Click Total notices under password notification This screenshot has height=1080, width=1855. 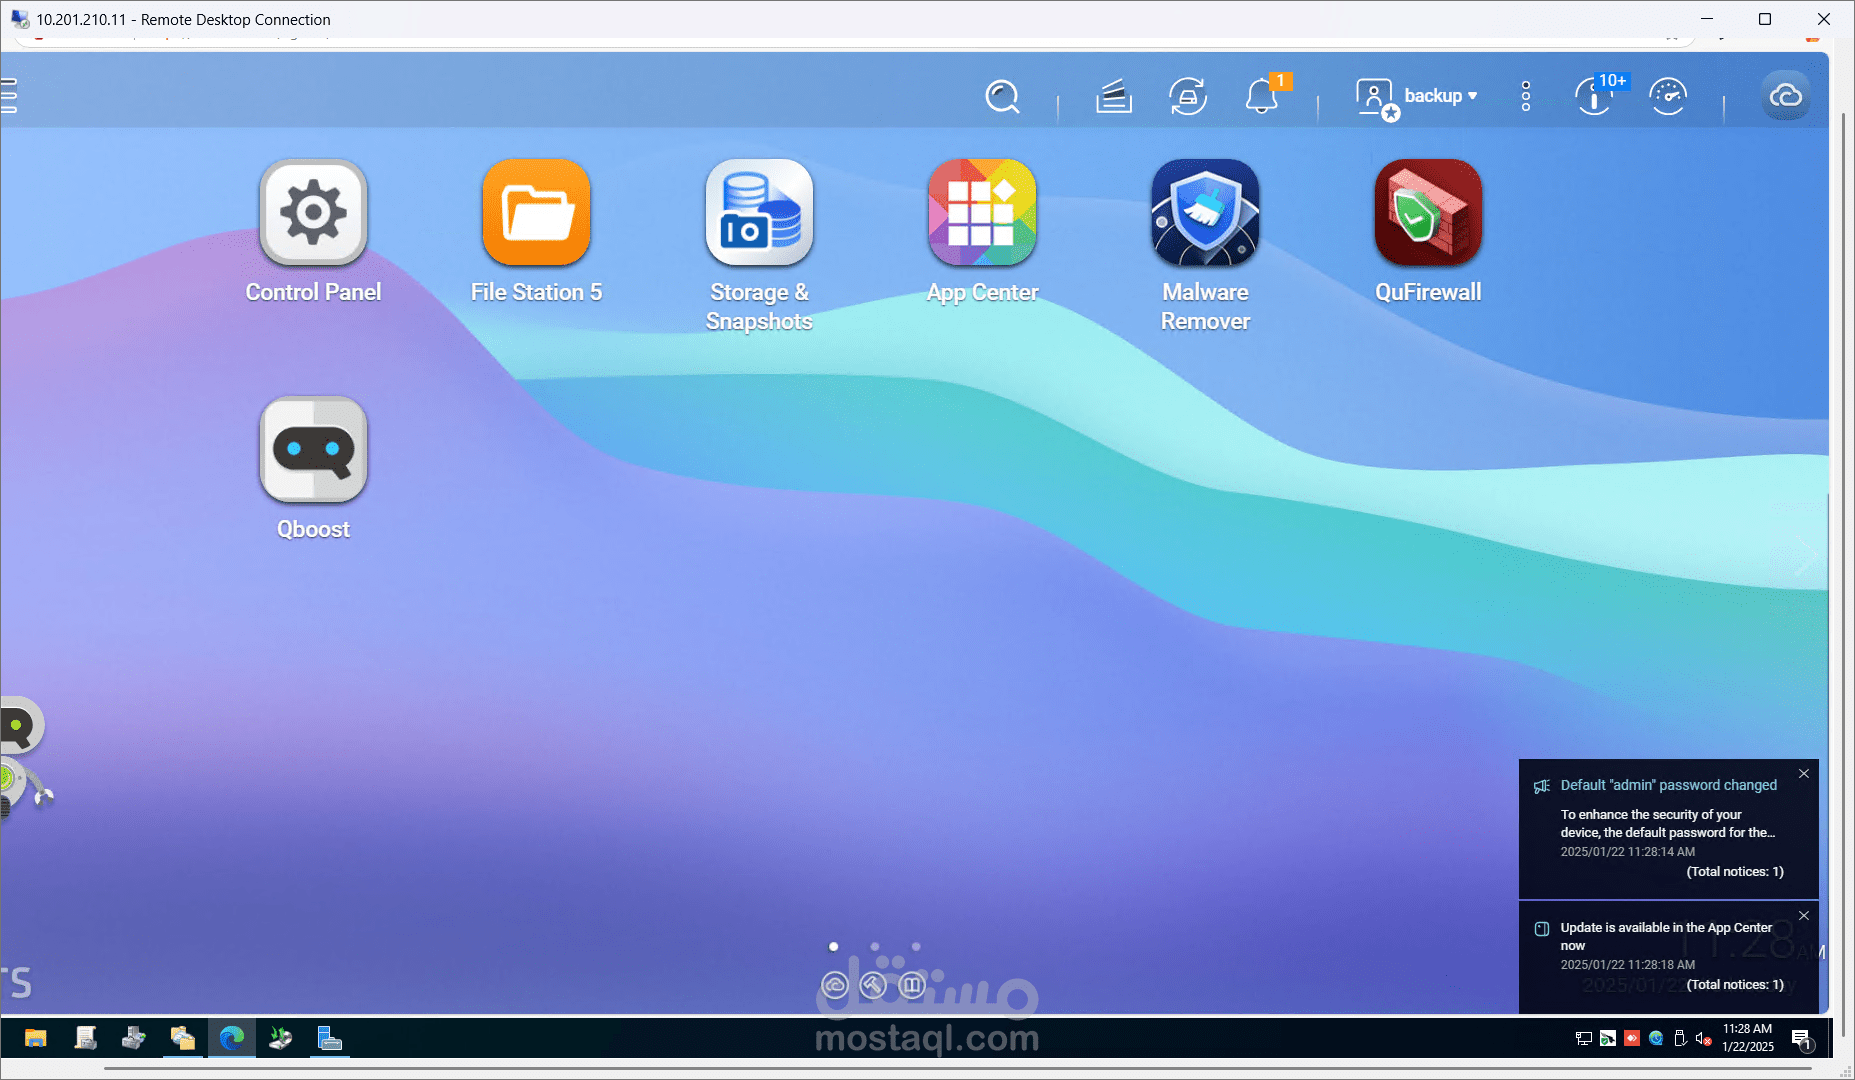[1735, 872]
